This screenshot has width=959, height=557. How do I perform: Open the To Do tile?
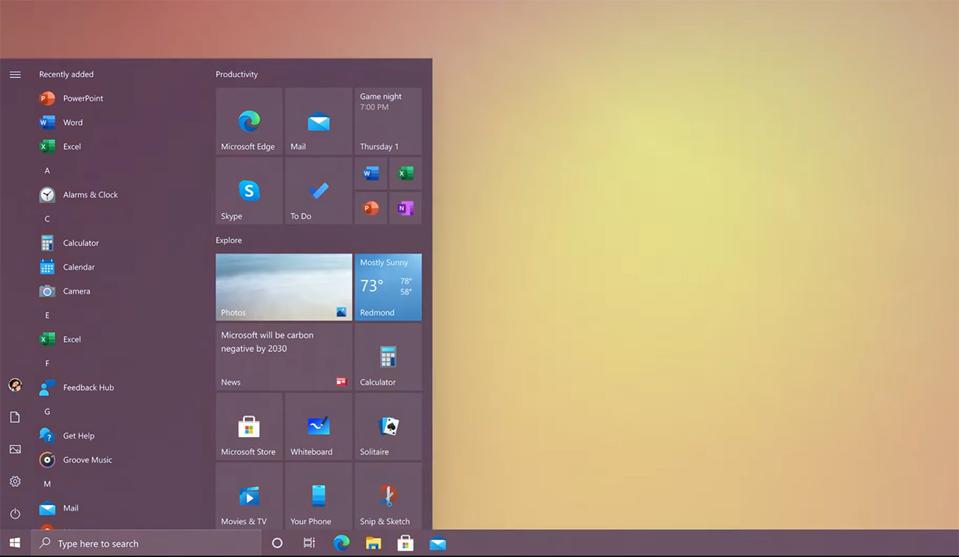pyautogui.click(x=318, y=191)
